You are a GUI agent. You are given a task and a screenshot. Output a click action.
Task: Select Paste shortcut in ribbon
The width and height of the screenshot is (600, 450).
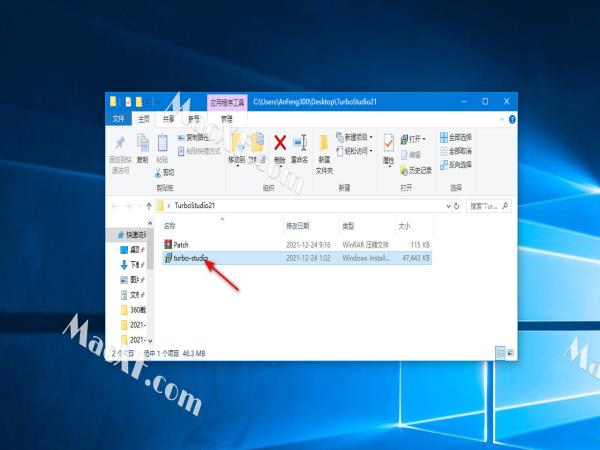click(x=199, y=151)
